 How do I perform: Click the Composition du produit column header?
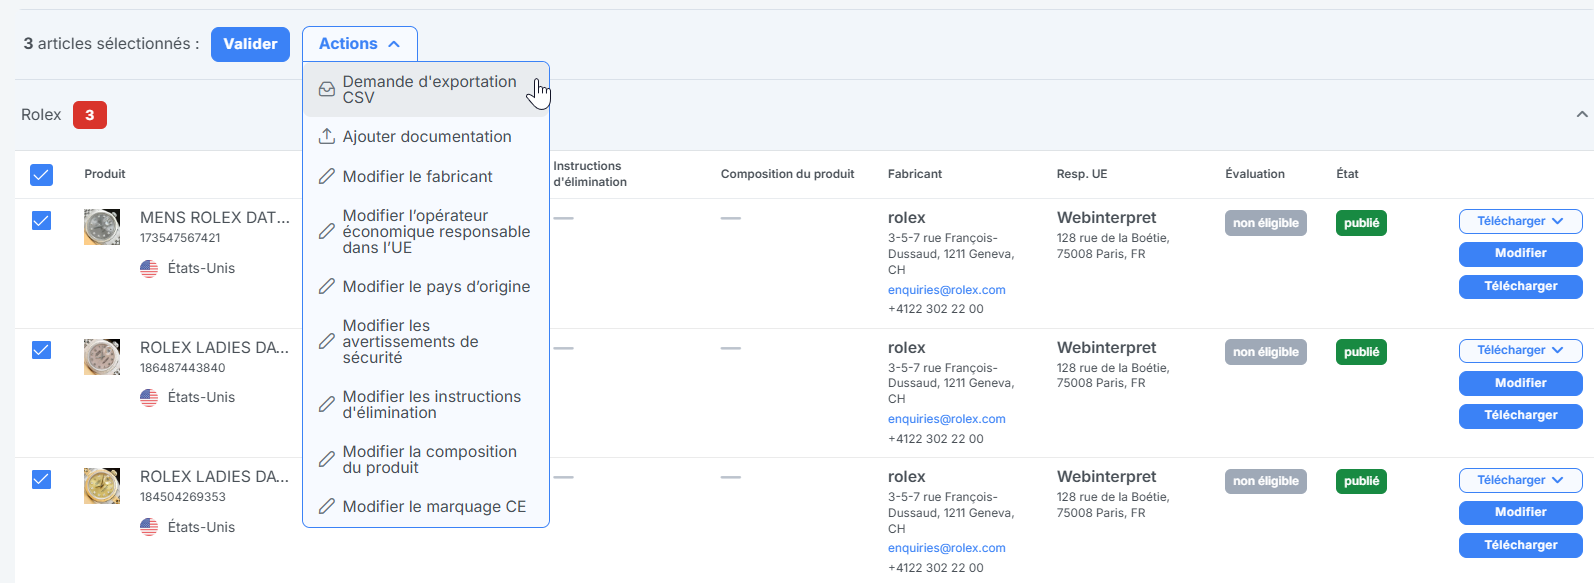tap(787, 174)
